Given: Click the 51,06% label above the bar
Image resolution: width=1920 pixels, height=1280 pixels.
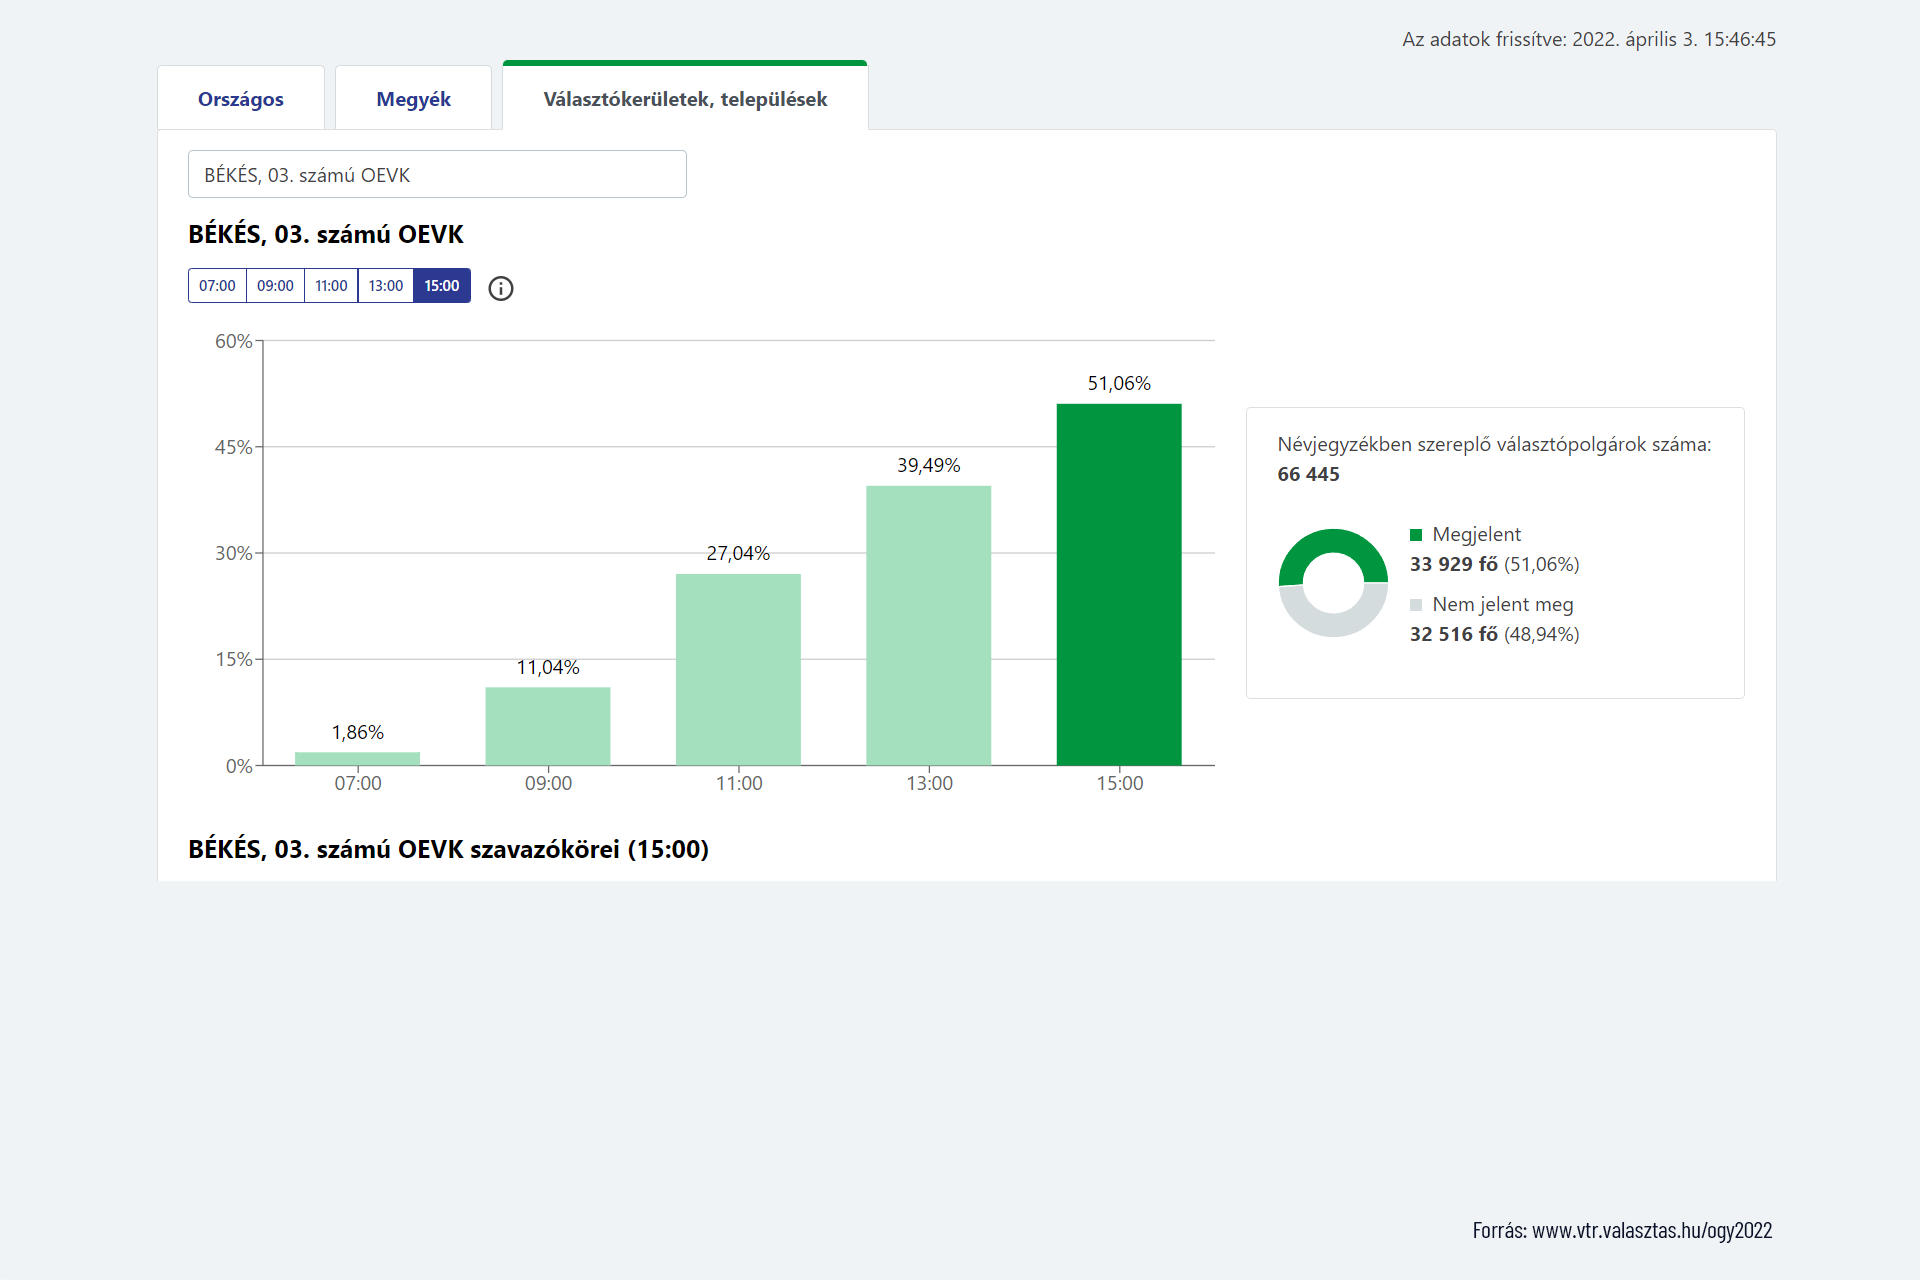Looking at the screenshot, I should point(1119,383).
